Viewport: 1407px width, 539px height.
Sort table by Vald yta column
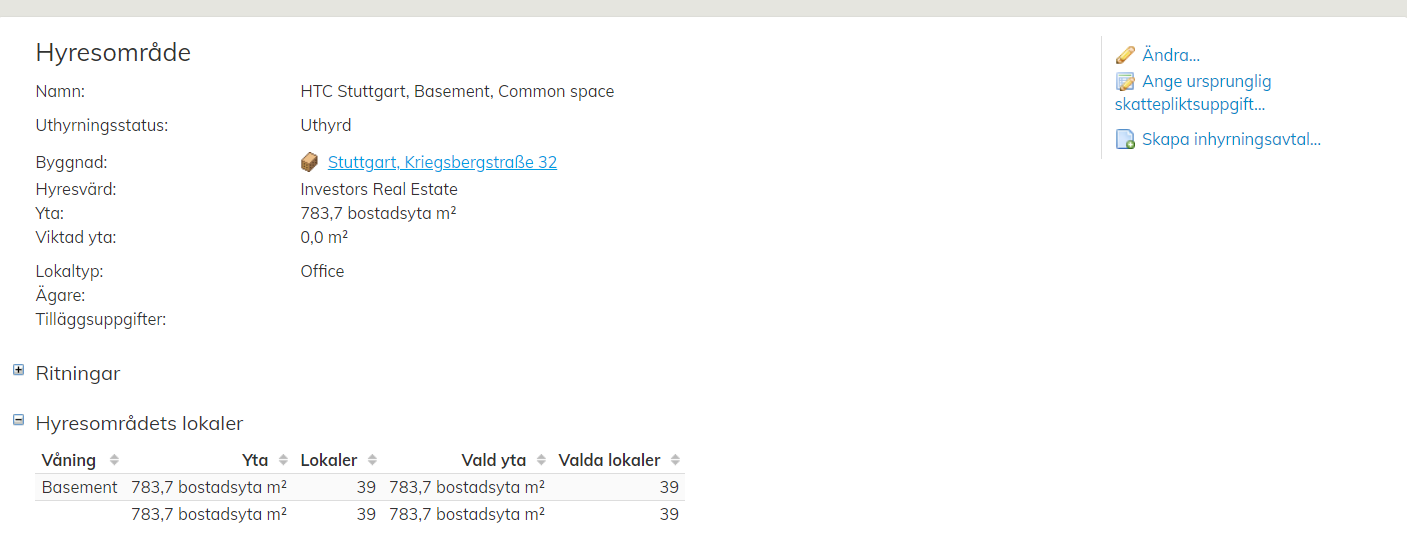point(541,460)
